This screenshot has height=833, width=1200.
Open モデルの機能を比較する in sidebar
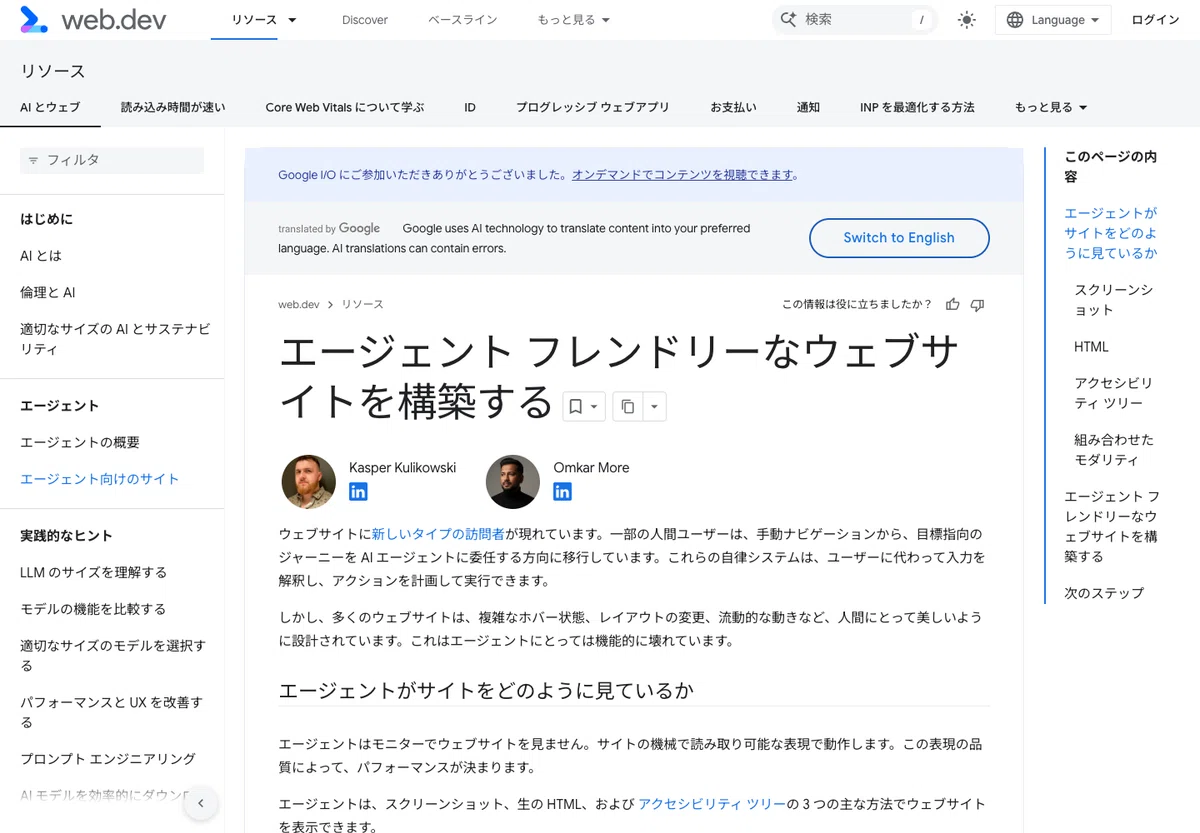(x=93, y=609)
